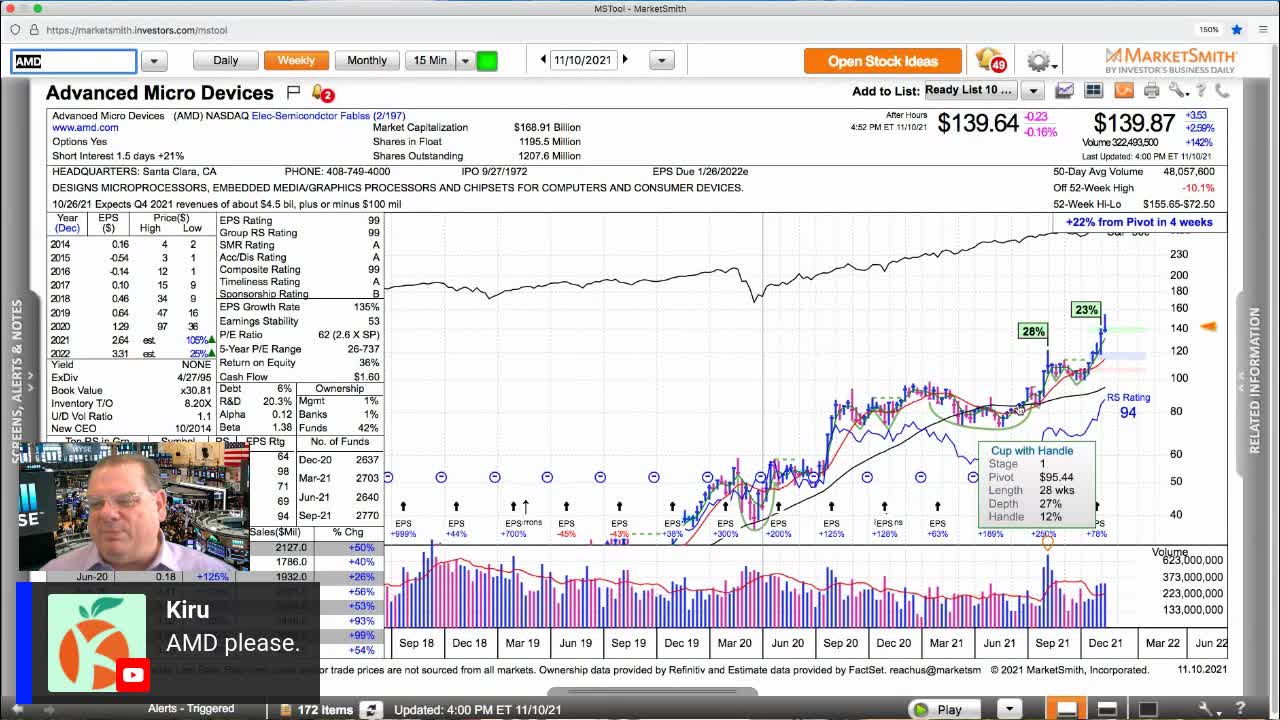The width and height of the screenshot is (1280, 720).
Task: Click the AMD symbol input field
Action: [x=74, y=61]
